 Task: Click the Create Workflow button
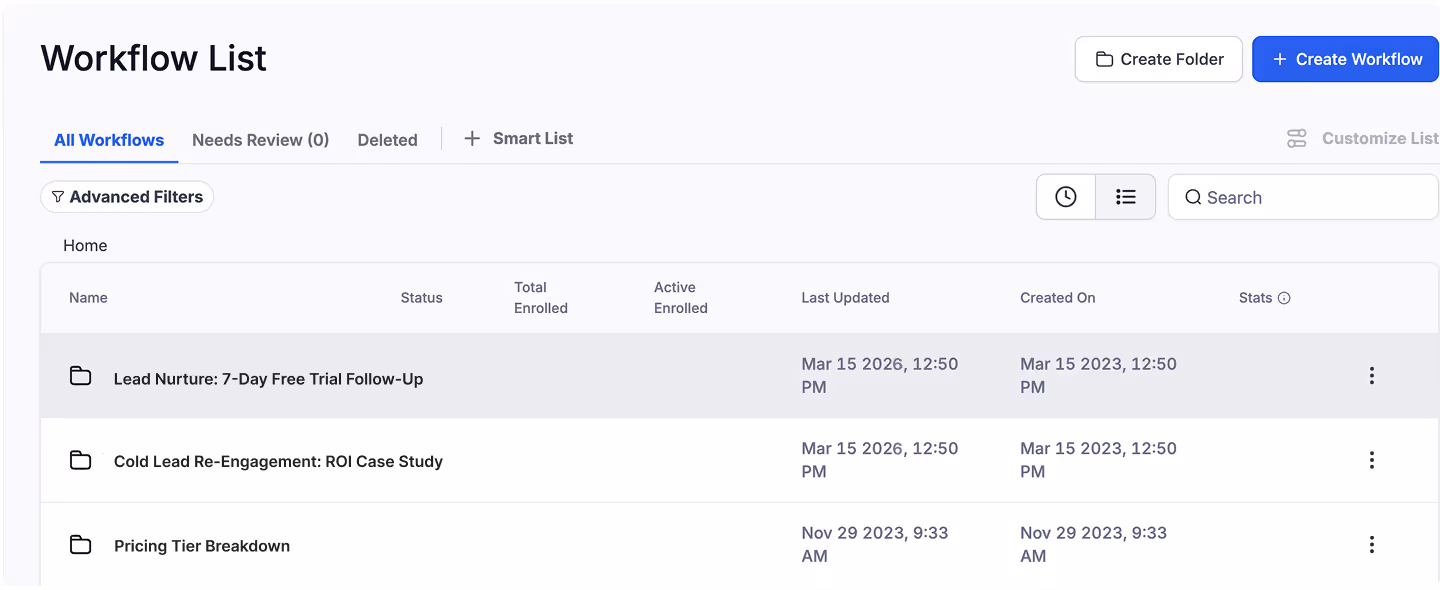click(1345, 60)
